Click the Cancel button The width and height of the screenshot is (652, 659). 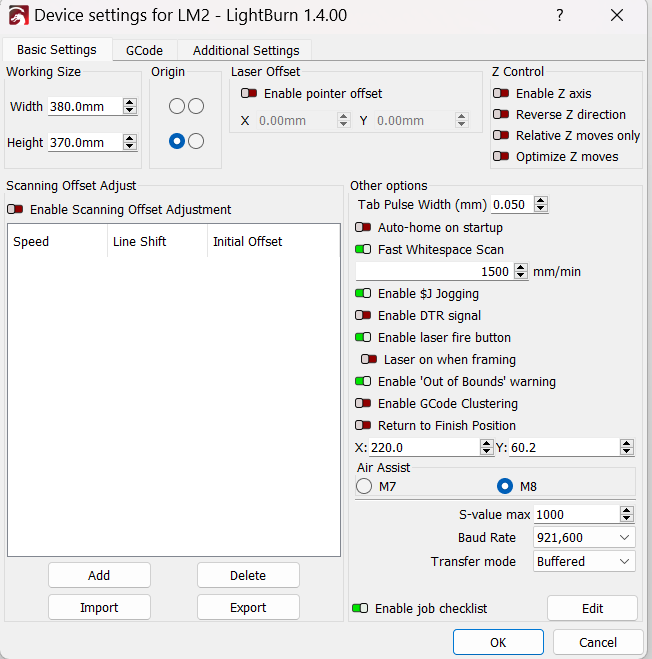point(598,642)
